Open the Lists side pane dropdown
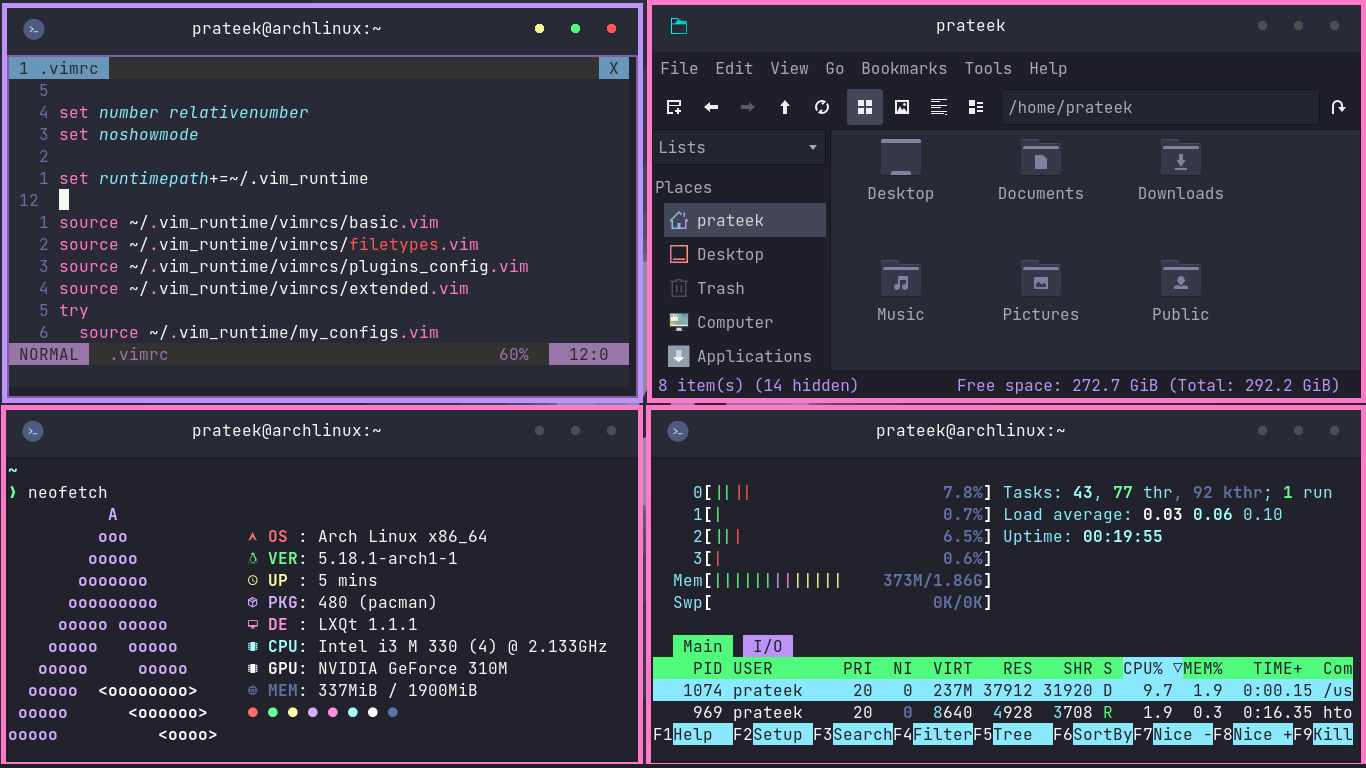The width and height of the screenshot is (1366, 768). pos(739,147)
